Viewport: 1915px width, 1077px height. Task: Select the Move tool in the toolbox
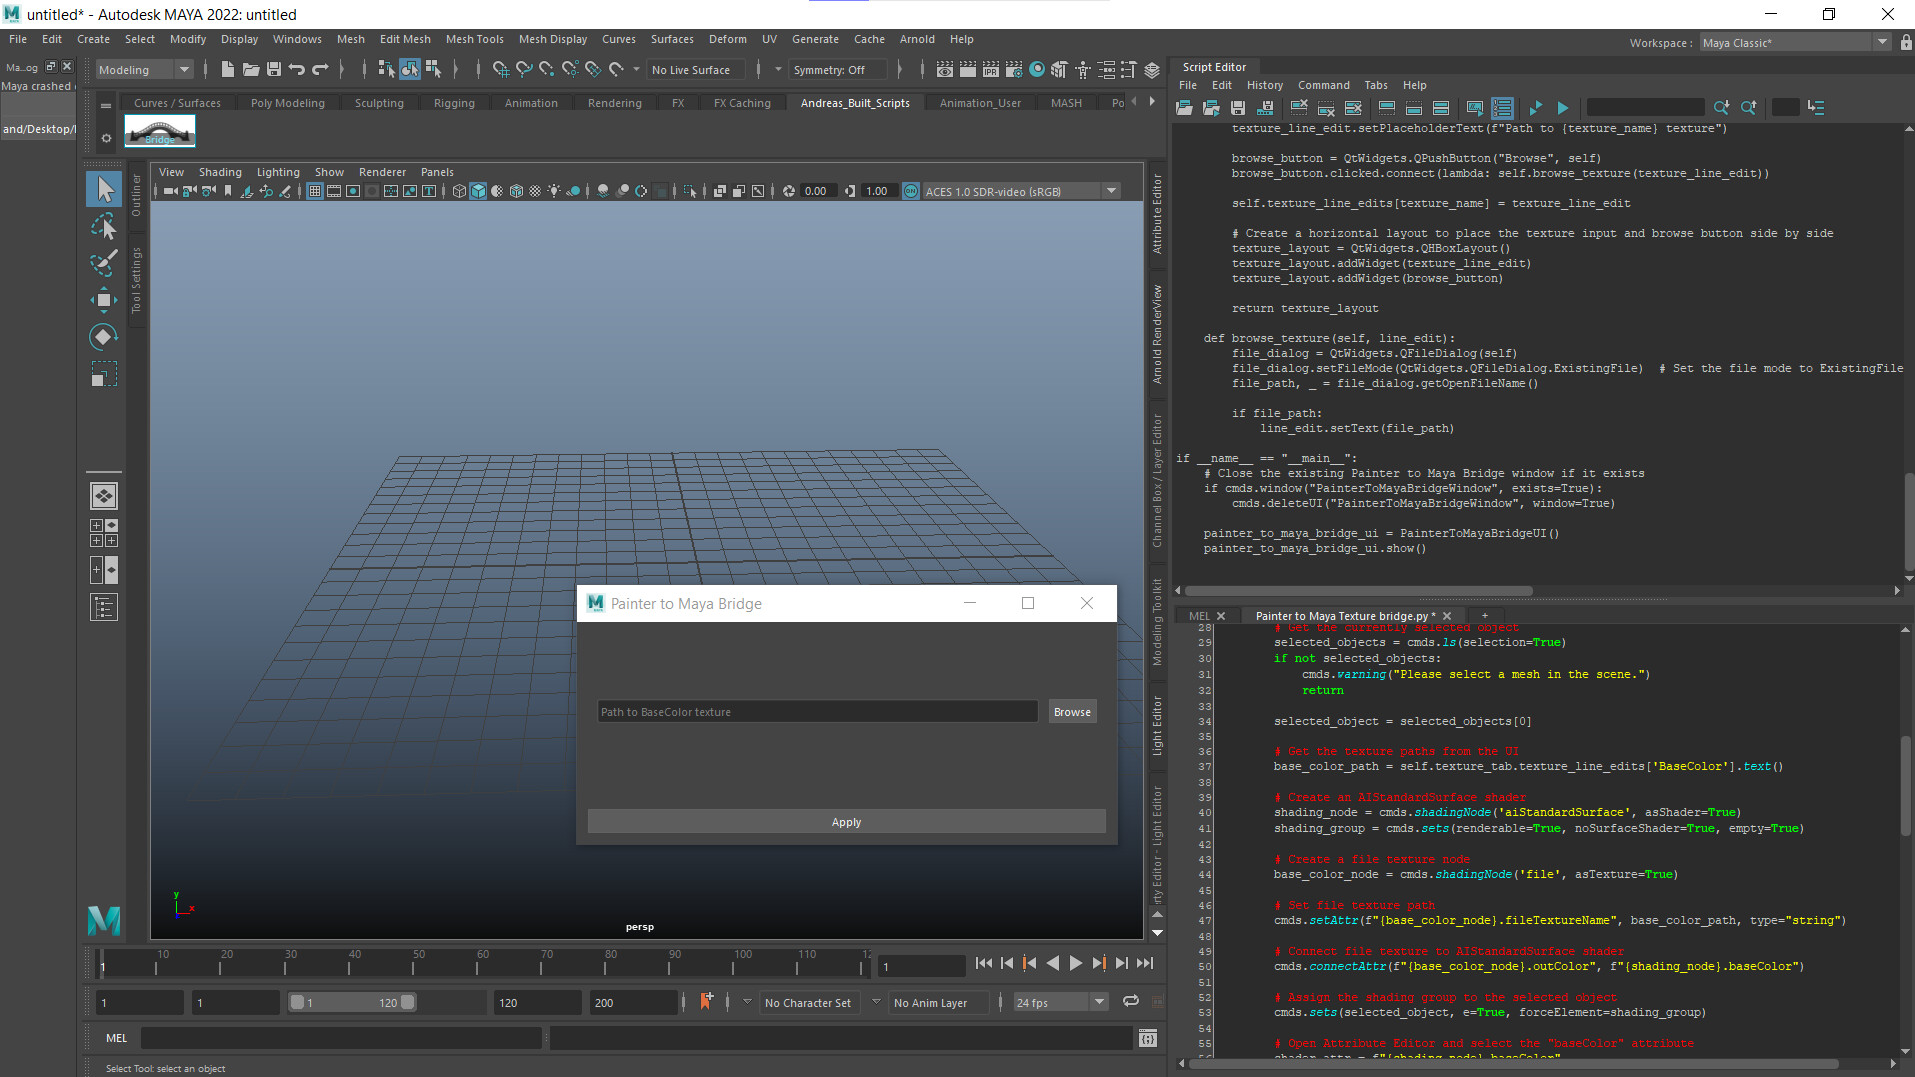coord(103,299)
